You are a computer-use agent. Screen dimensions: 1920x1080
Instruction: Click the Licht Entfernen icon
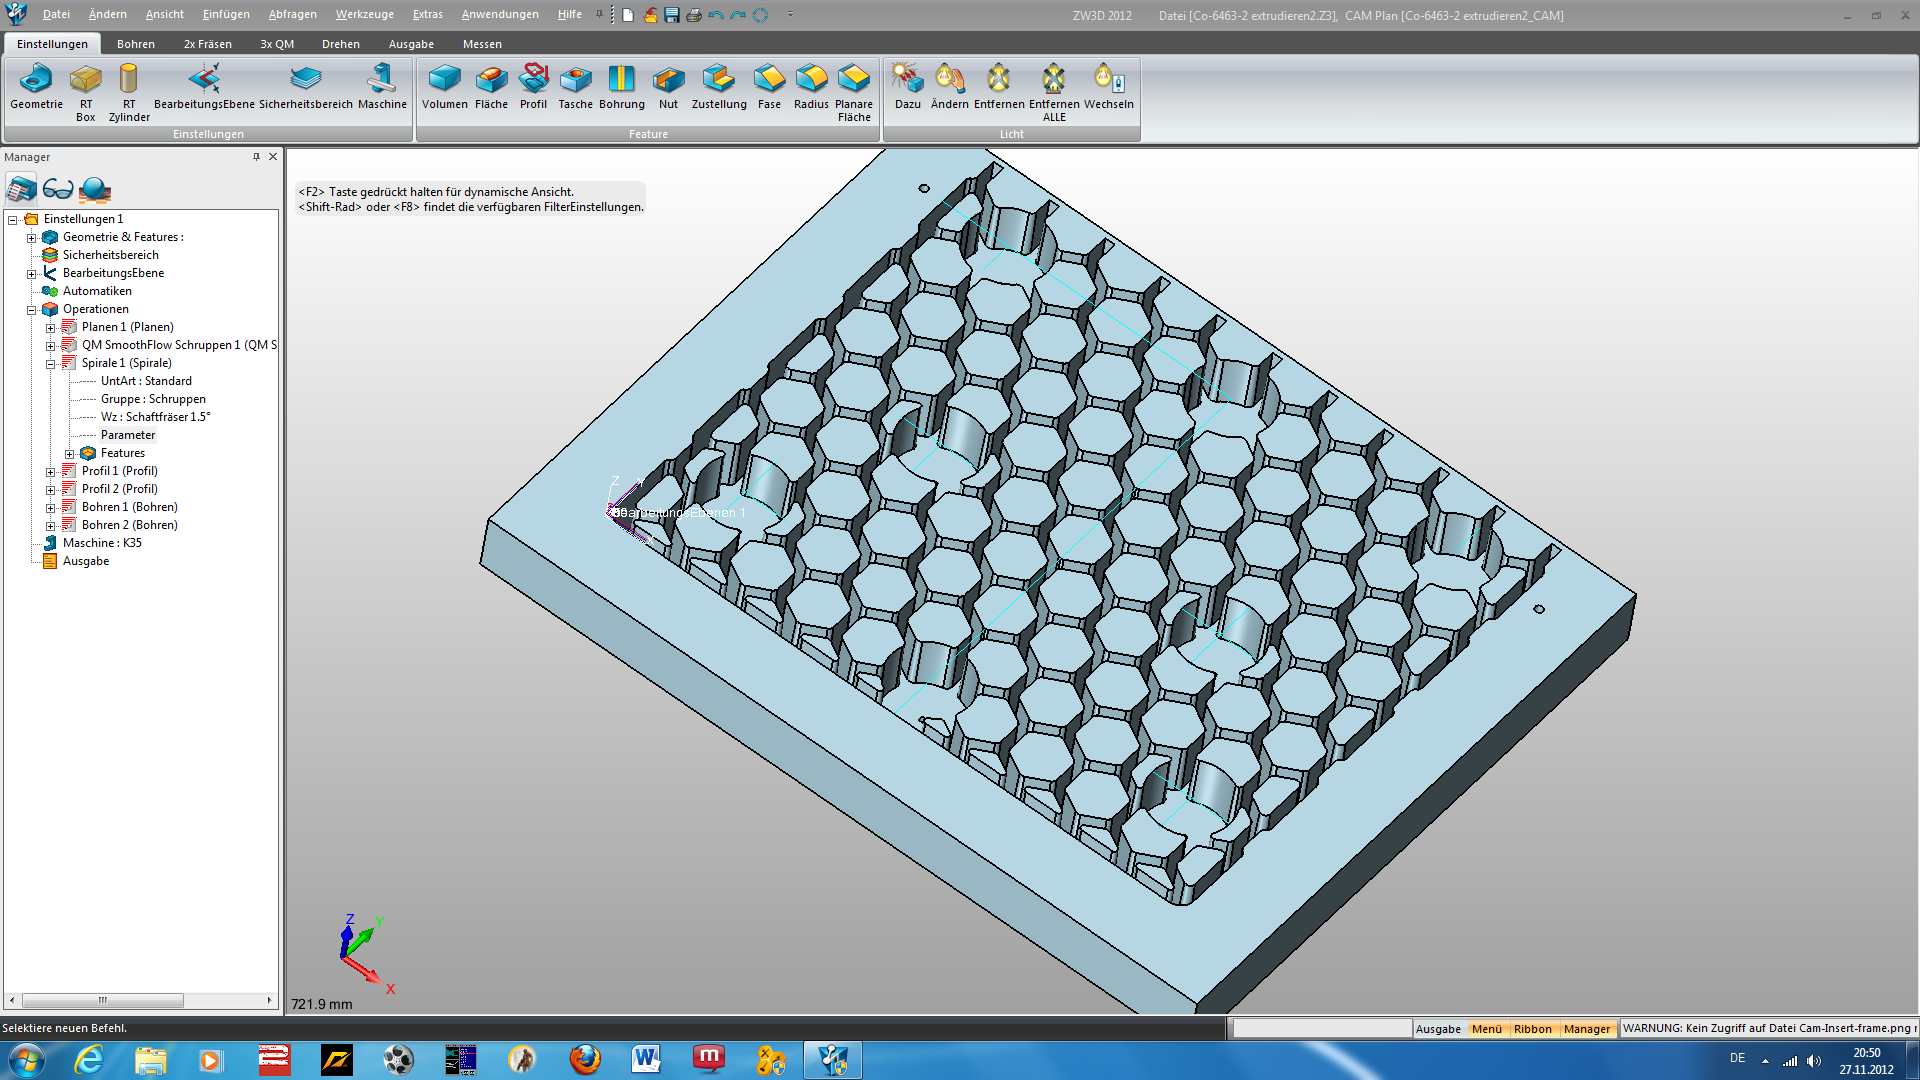coord(999,87)
